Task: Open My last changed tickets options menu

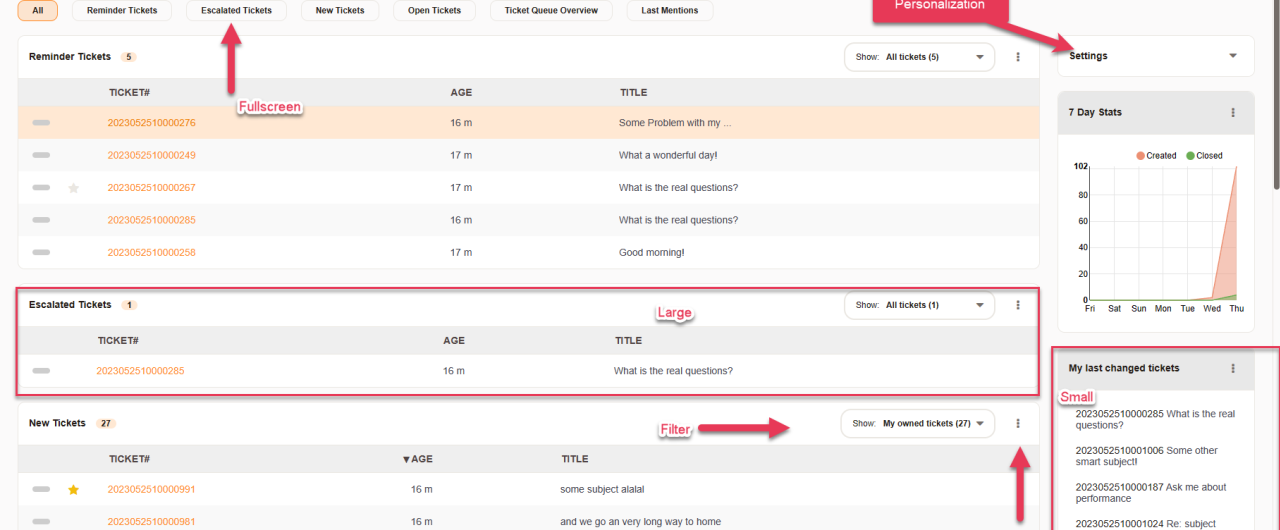Action: pos(1233,368)
